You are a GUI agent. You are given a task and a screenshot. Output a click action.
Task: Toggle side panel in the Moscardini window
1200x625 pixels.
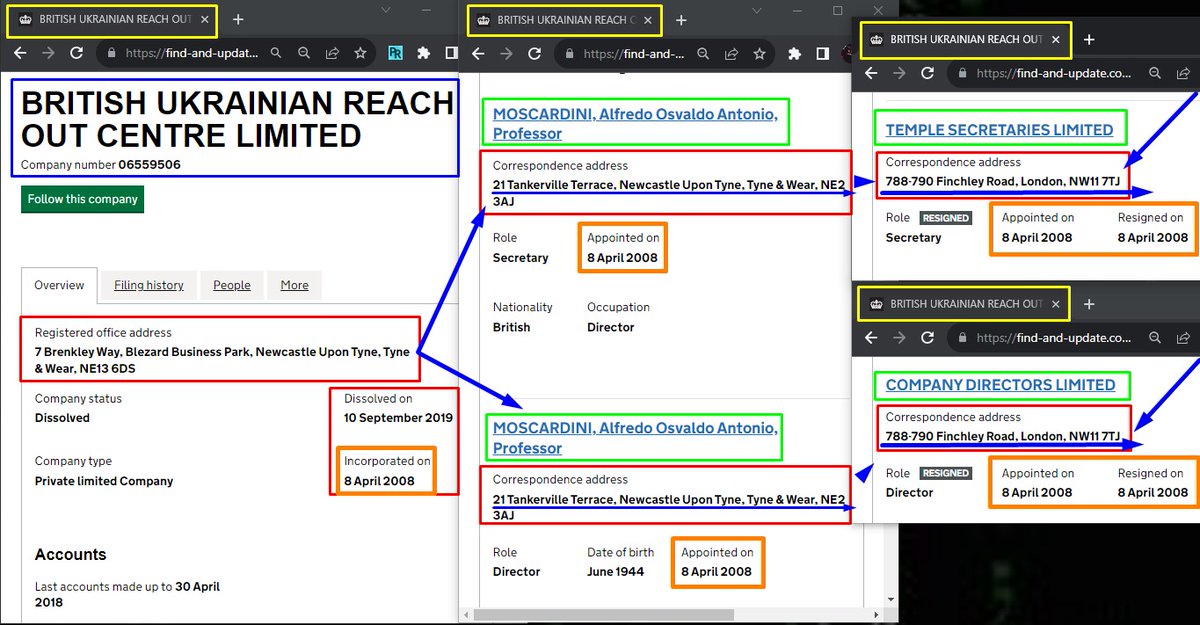click(822, 54)
